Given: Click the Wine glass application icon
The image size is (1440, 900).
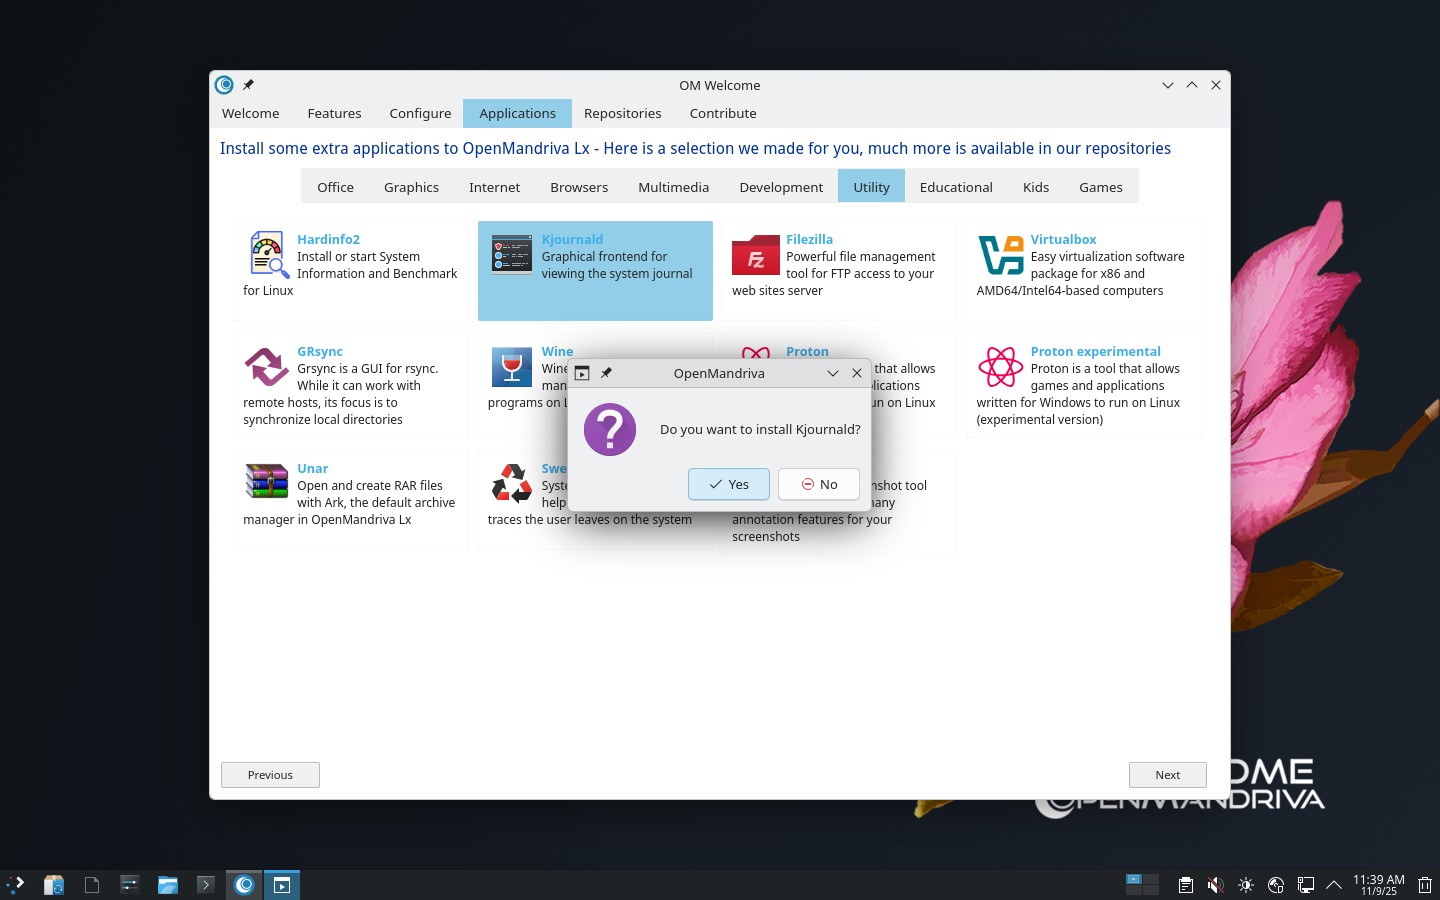Looking at the screenshot, I should [x=511, y=367].
